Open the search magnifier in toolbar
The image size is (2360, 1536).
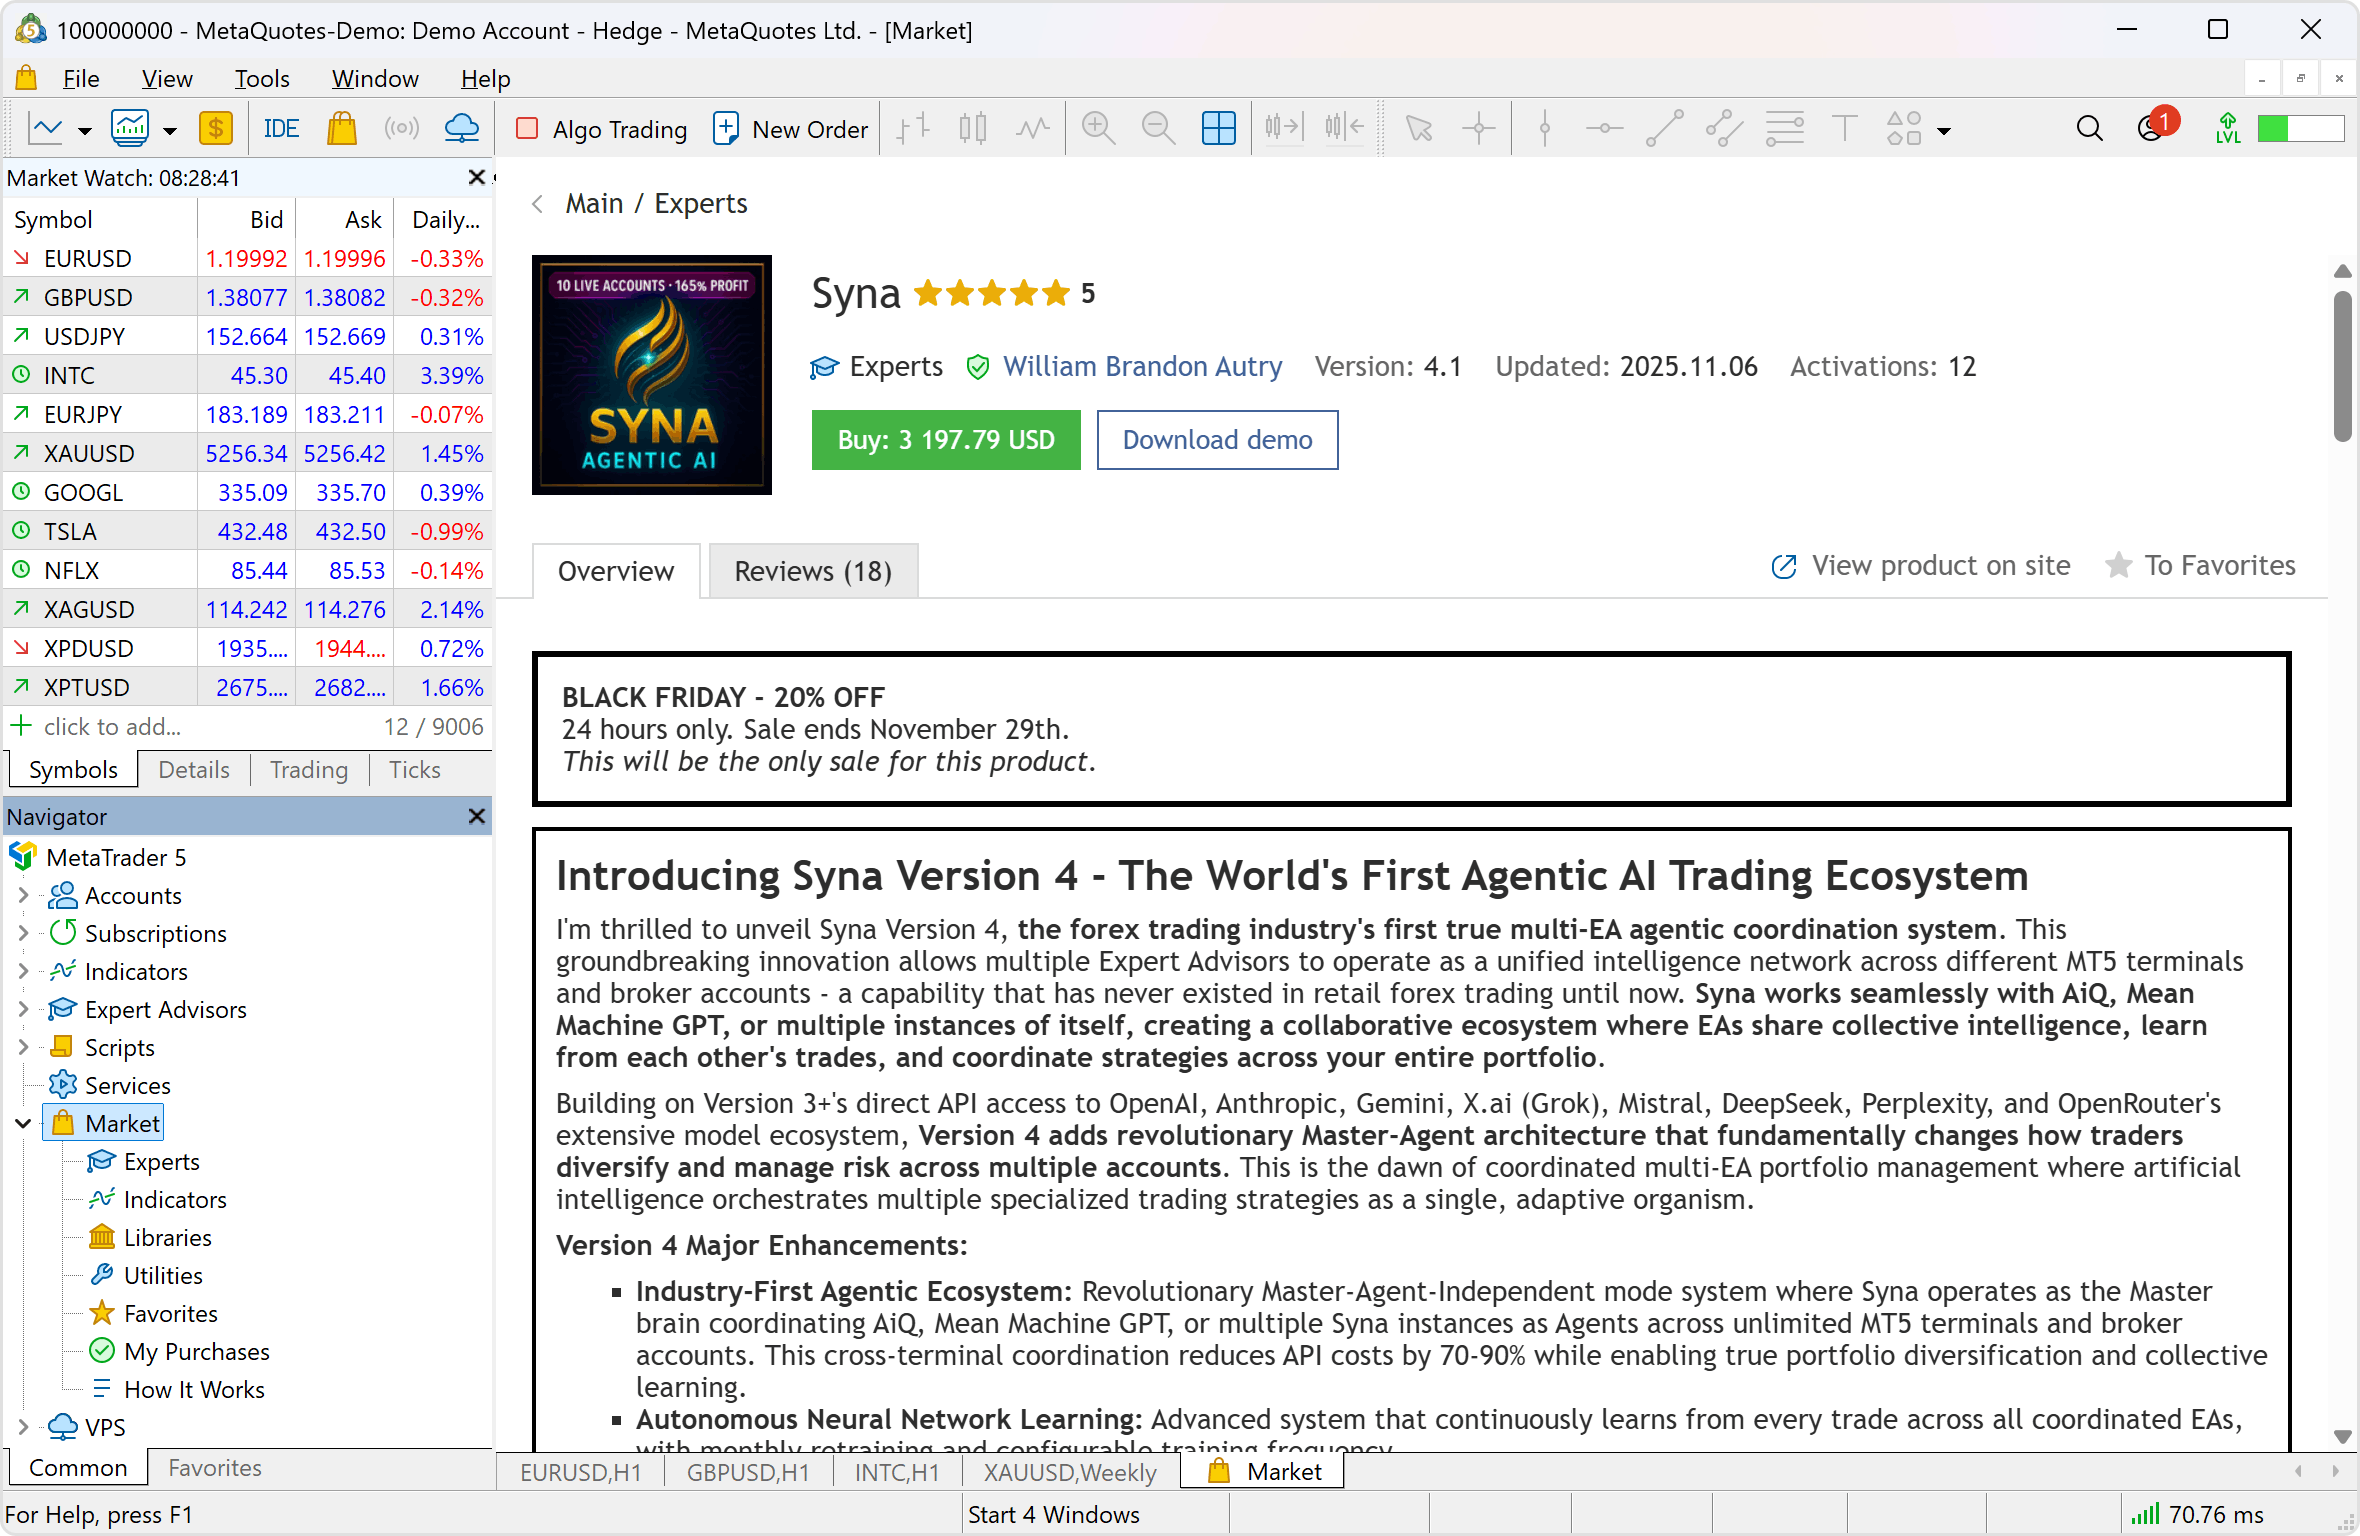point(2089,129)
